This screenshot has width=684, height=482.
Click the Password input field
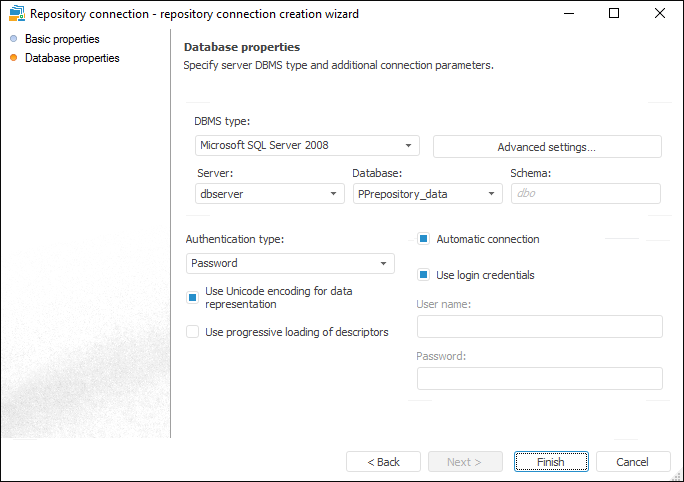pos(539,378)
